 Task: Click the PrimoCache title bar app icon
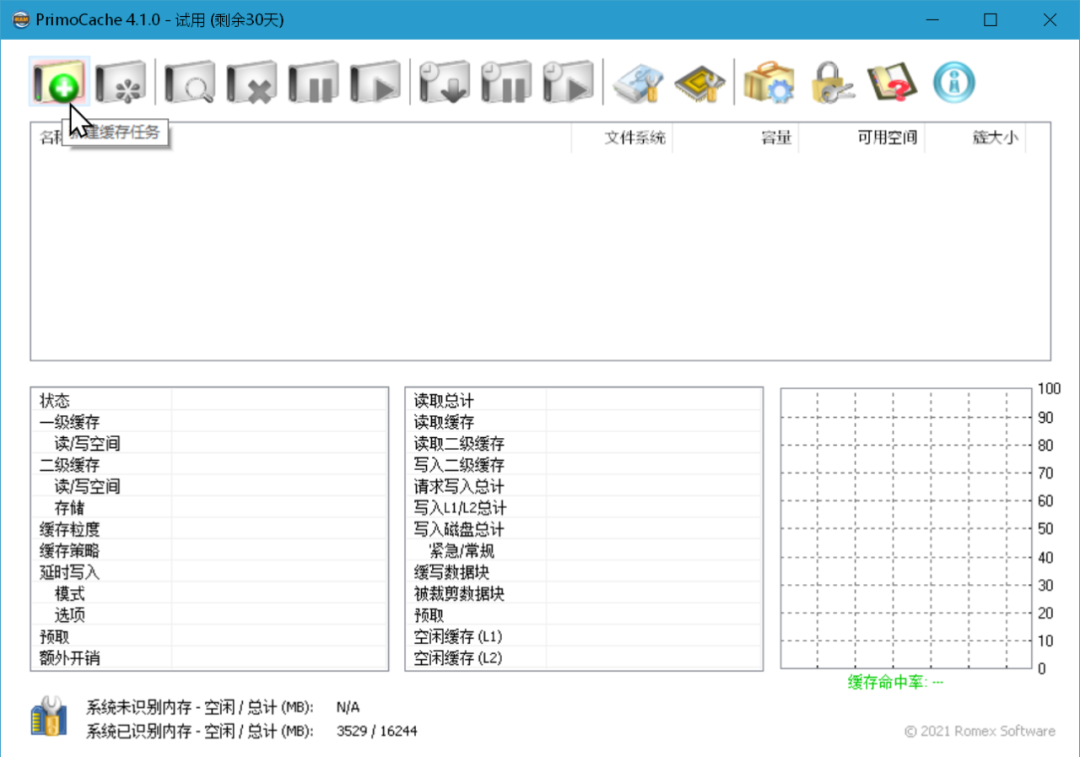[21, 19]
